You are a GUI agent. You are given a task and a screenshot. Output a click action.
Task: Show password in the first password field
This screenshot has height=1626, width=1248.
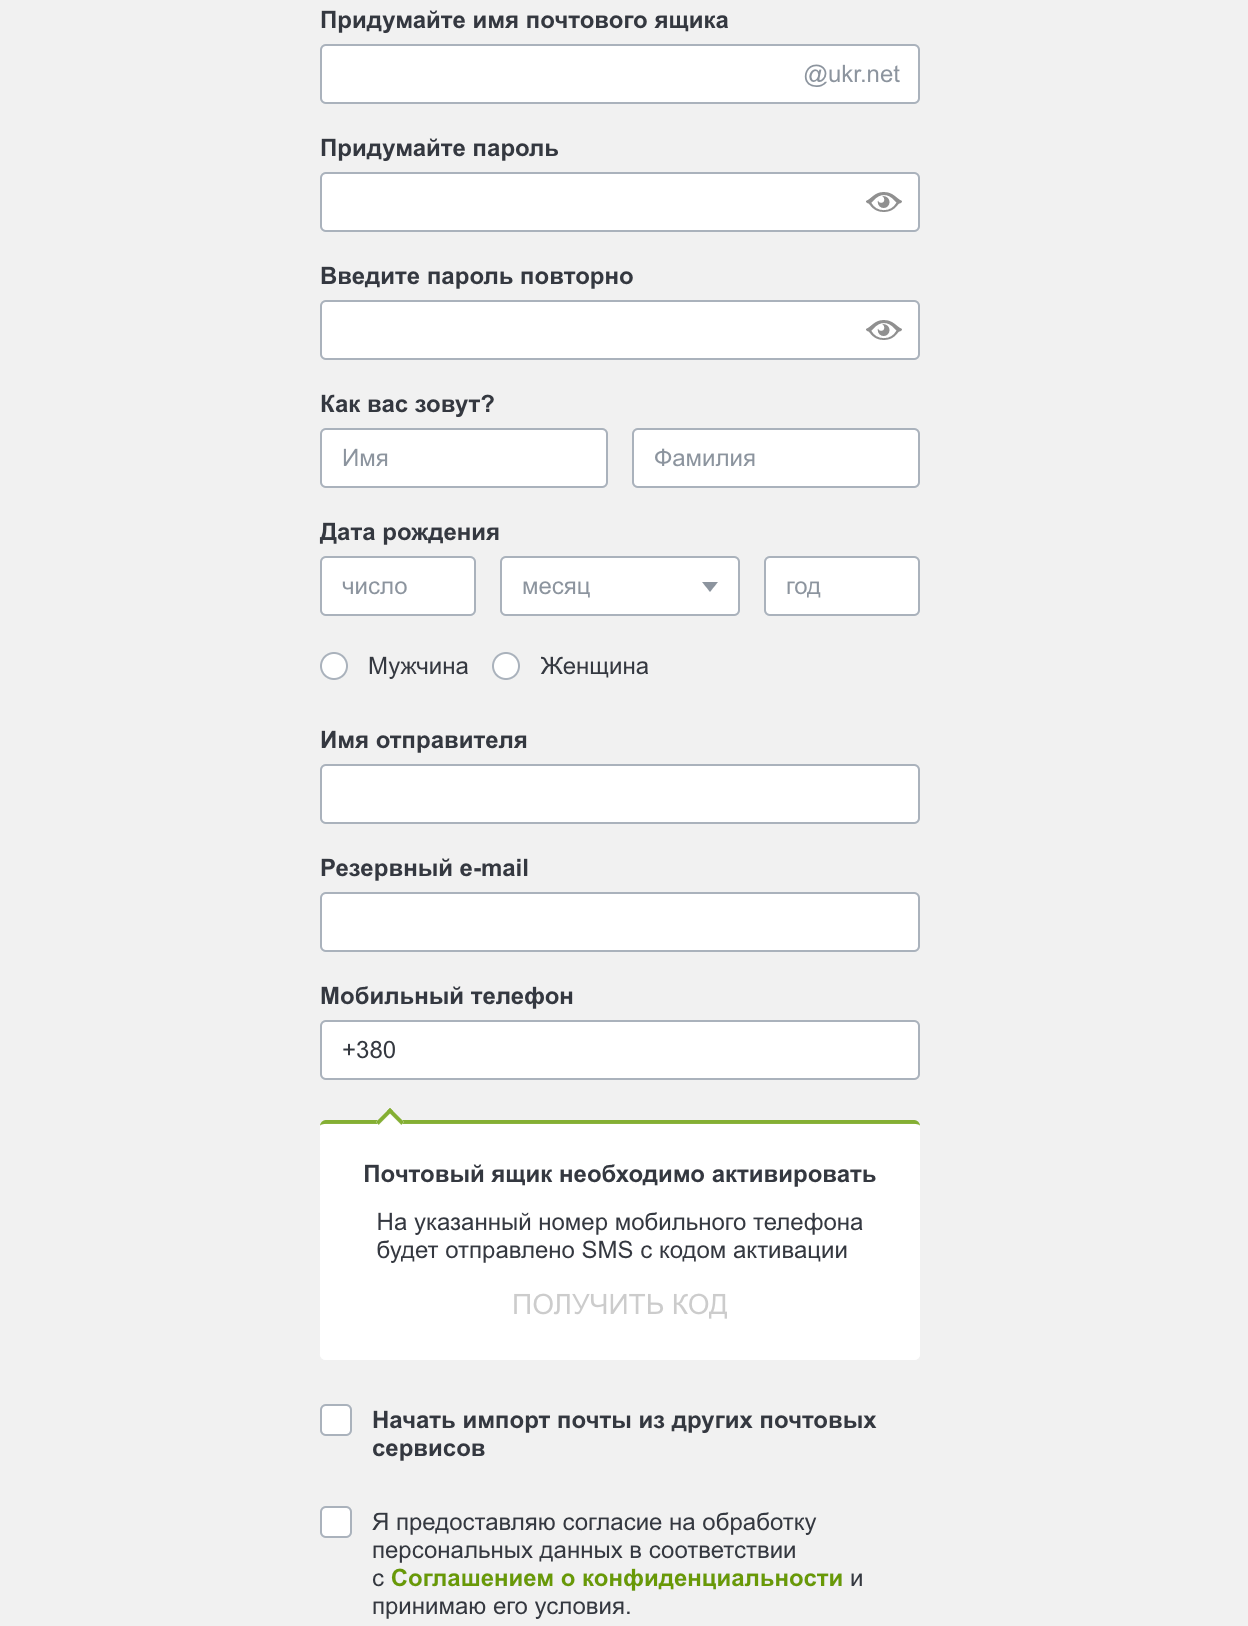(x=883, y=202)
